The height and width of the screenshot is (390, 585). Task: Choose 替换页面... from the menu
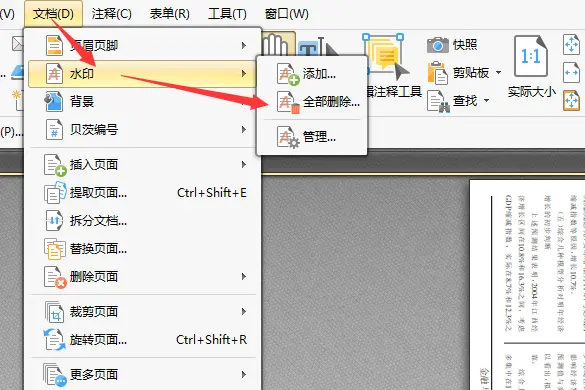tap(142, 249)
